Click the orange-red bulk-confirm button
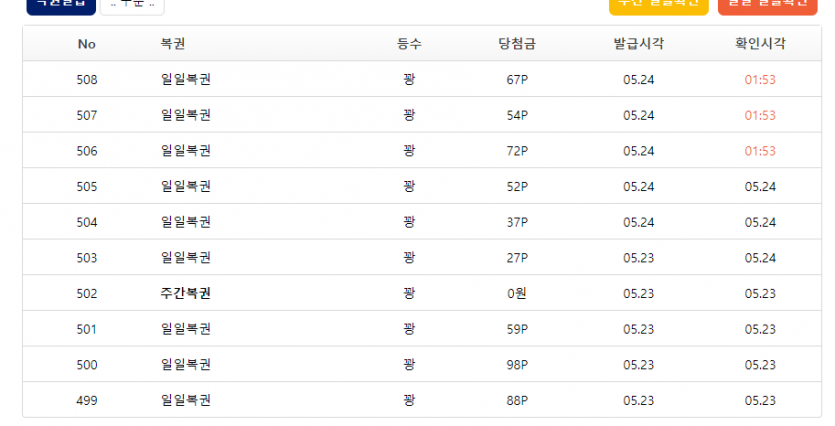 (x=767, y=5)
